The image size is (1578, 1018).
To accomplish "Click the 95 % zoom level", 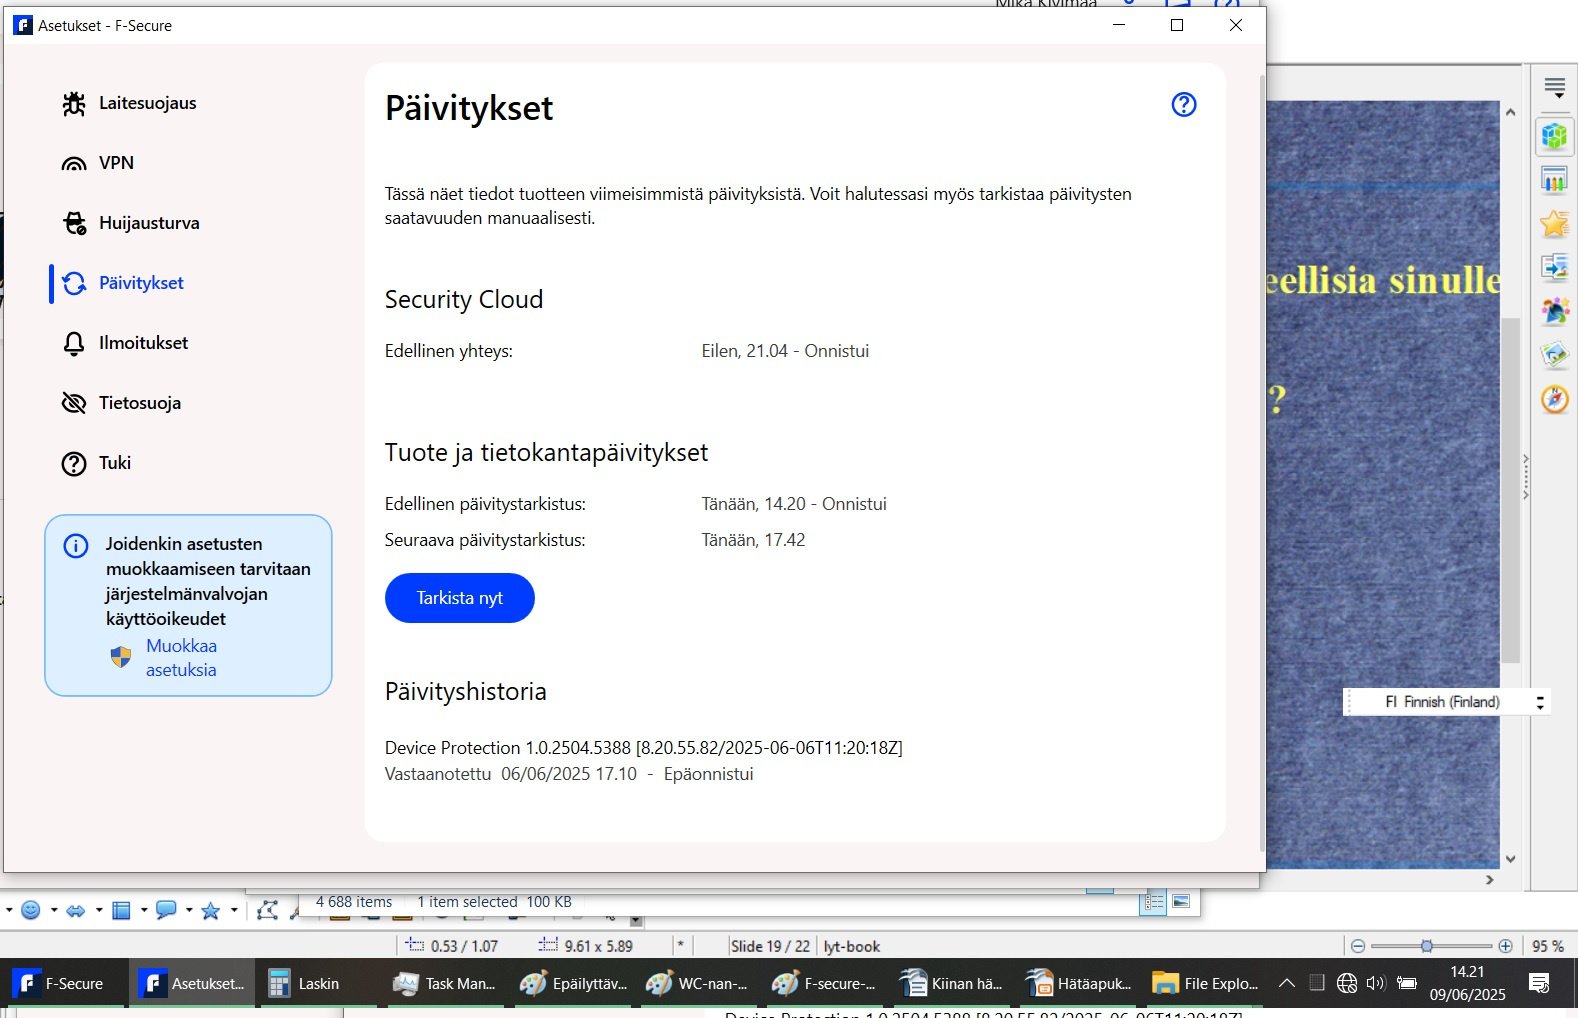I will pyautogui.click(x=1547, y=946).
